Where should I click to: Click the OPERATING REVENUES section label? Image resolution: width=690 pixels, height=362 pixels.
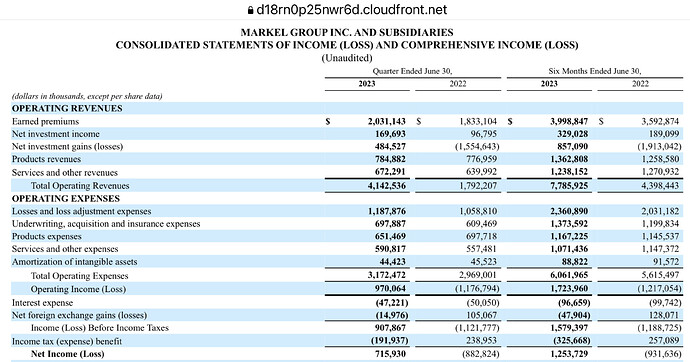(x=67, y=108)
